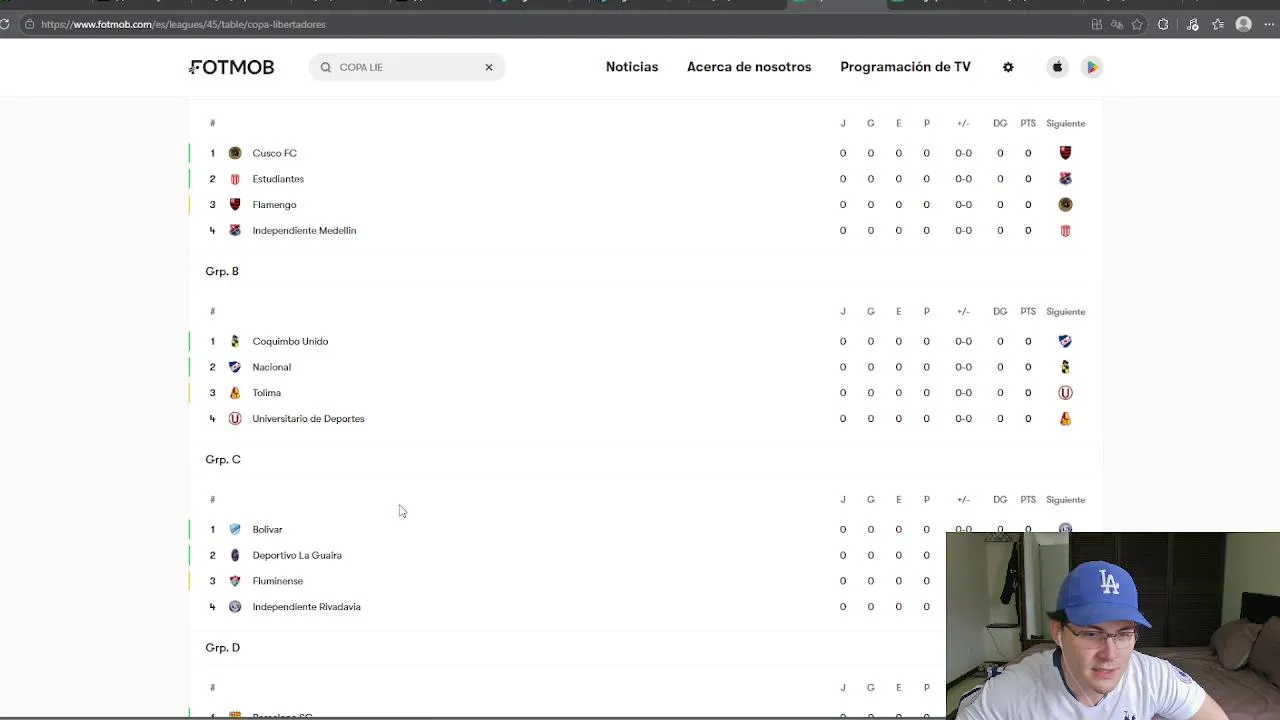Select the Independiente Rivadavia crest

(x=235, y=607)
